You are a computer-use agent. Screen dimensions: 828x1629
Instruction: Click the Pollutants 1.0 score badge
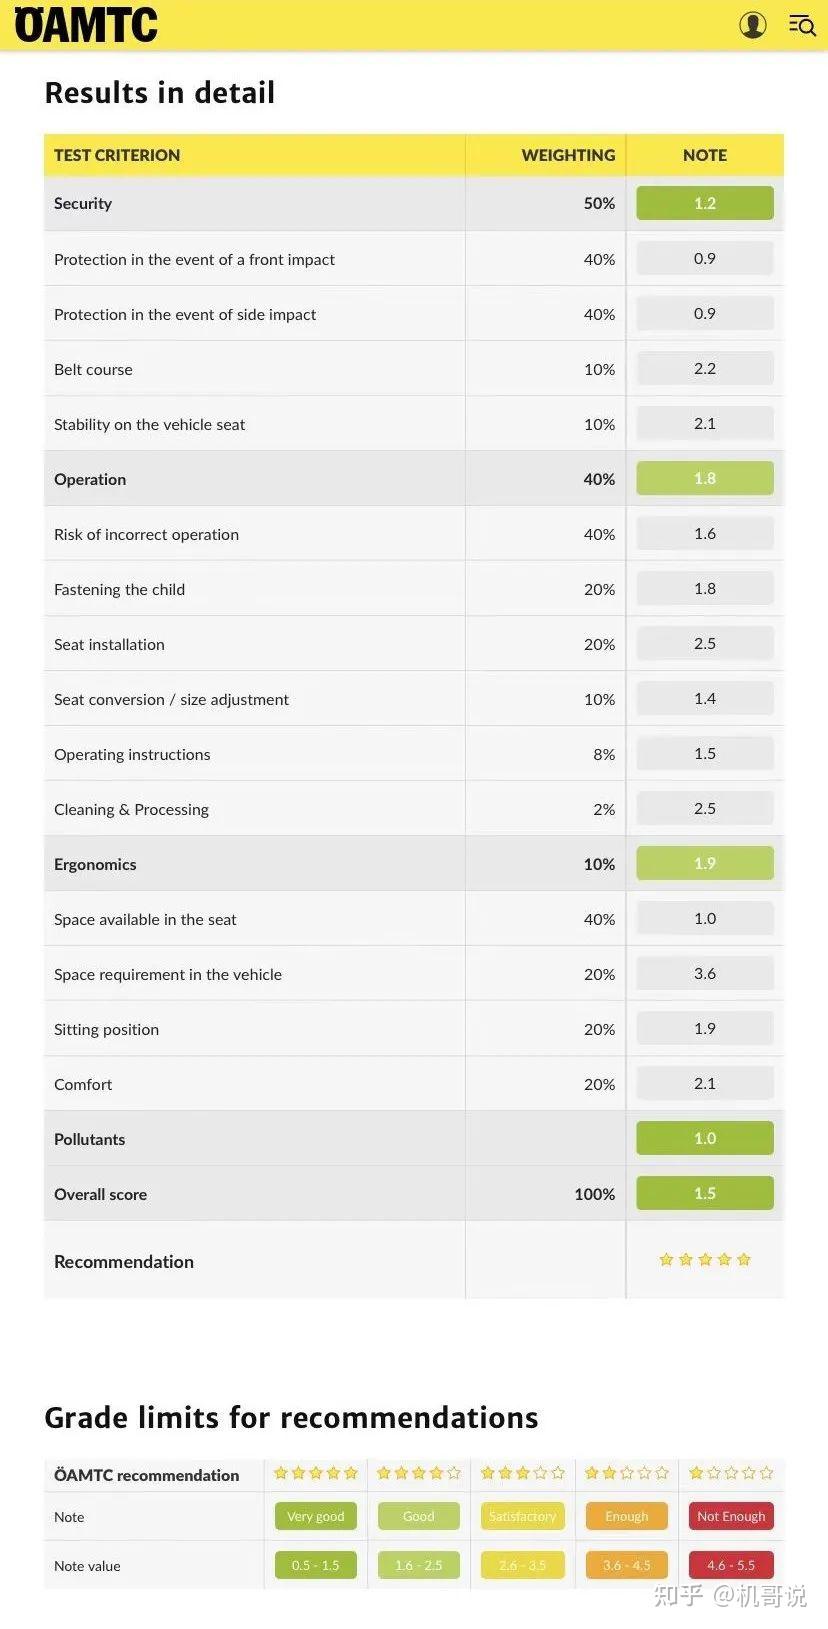(705, 1139)
